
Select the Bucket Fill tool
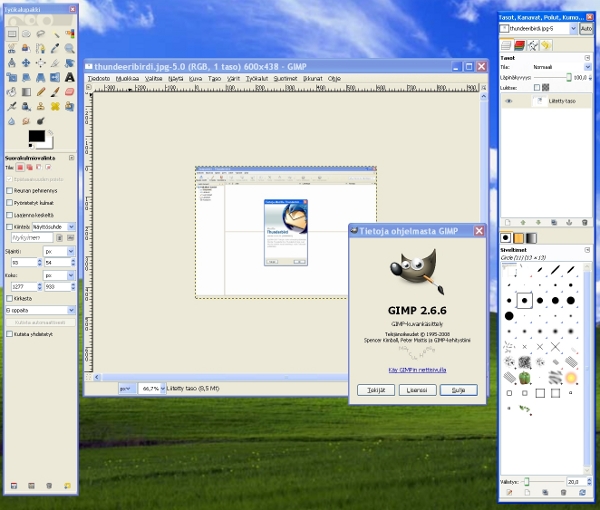click(12, 92)
